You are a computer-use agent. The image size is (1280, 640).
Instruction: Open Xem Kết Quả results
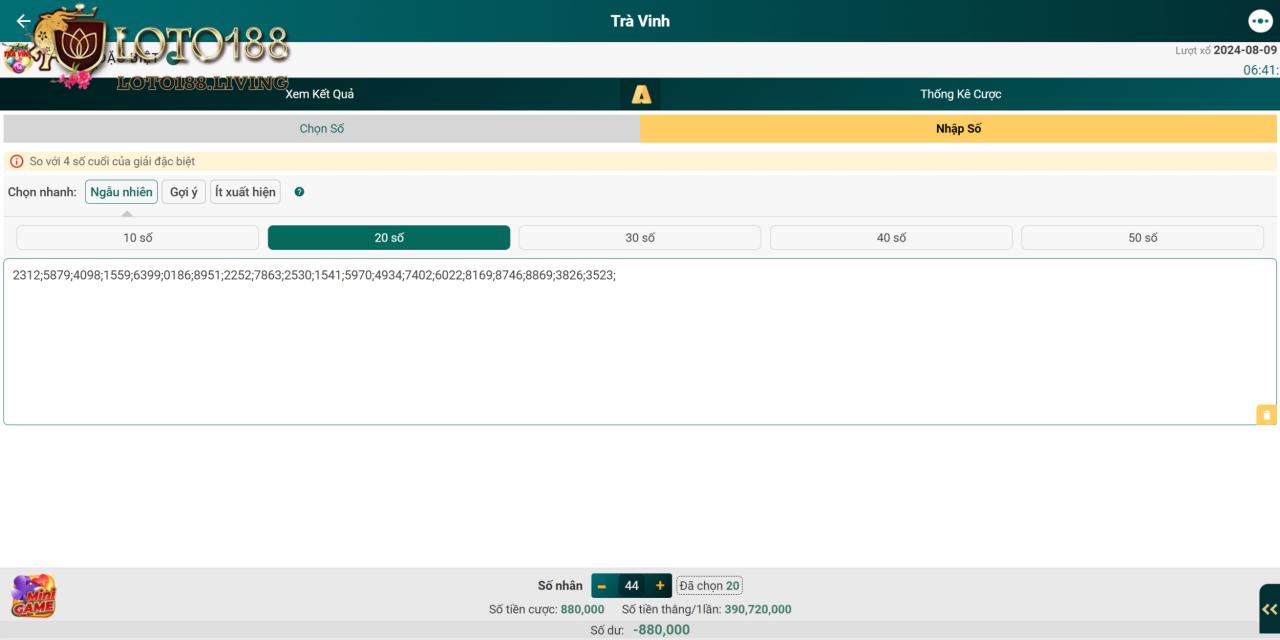click(x=320, y=94)
